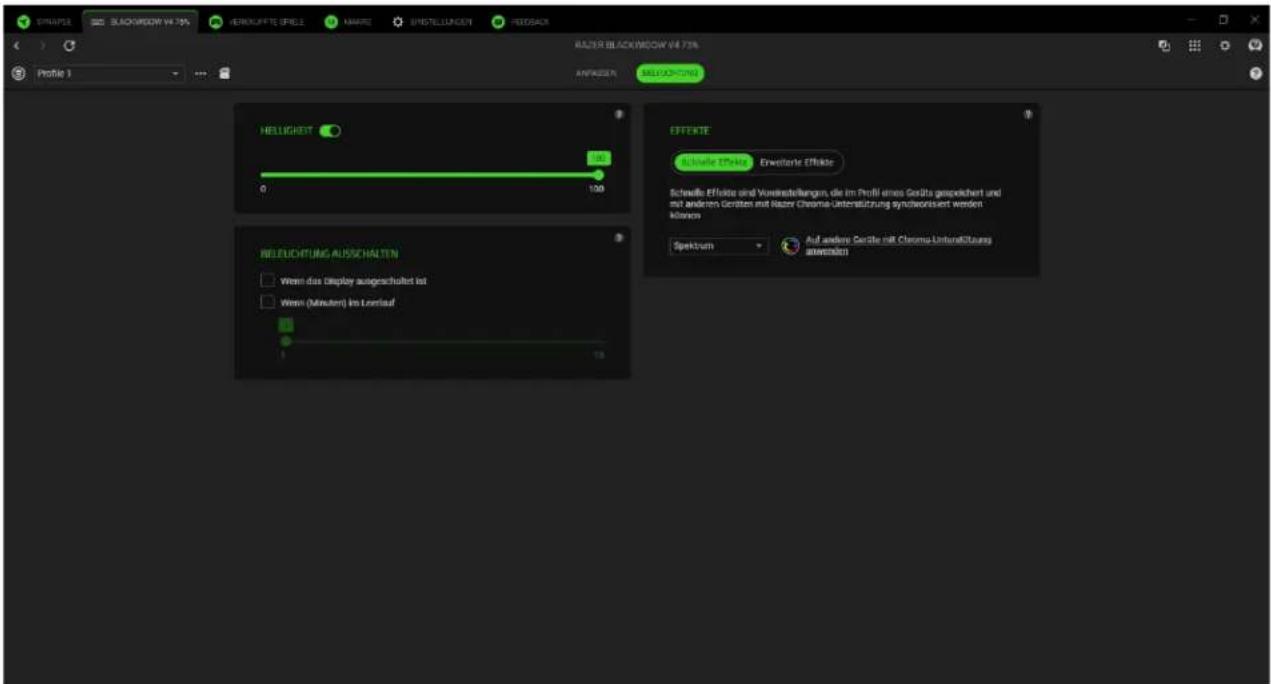Open the Einstellungen tab
The height and width of the screenshot is (684, 1271).
(434, 21)
